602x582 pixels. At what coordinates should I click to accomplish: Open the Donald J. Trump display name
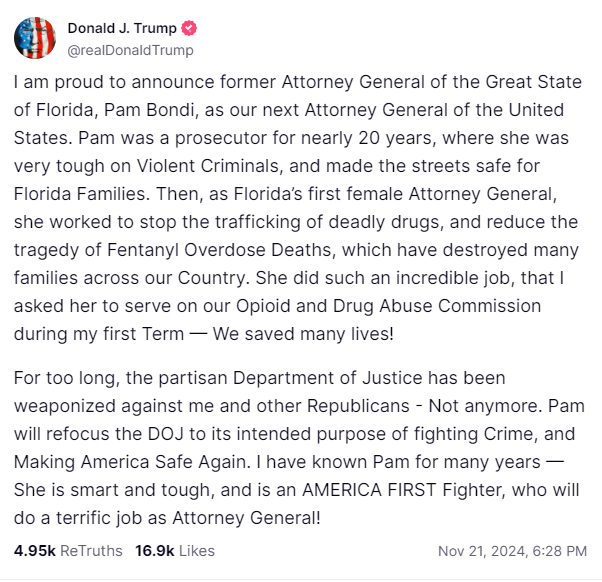tap(121, 28)
